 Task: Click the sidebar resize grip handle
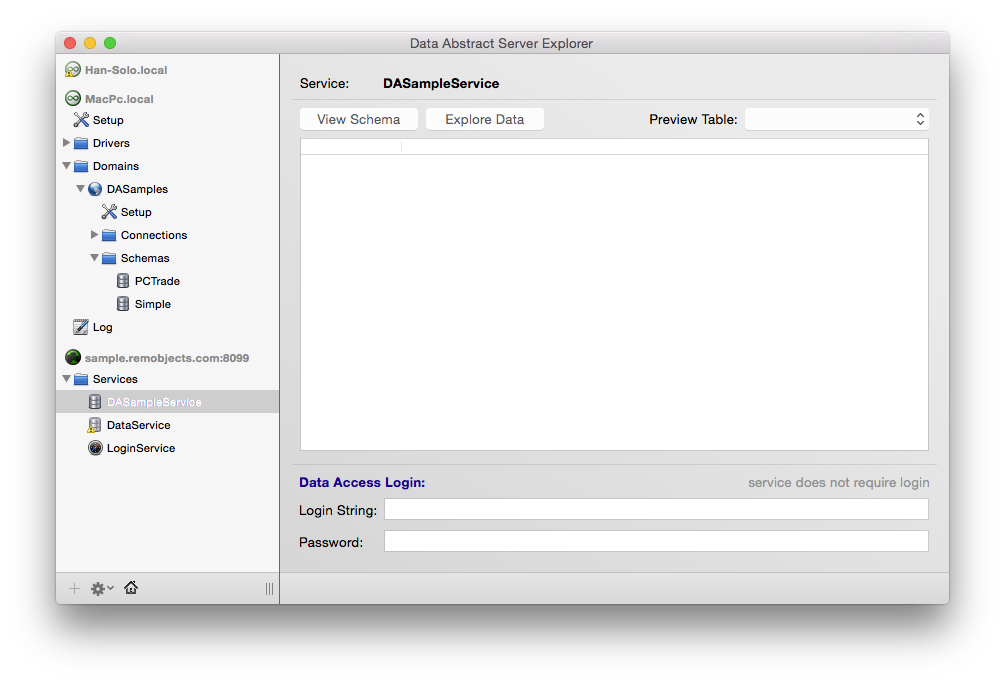tap(269, 588)
